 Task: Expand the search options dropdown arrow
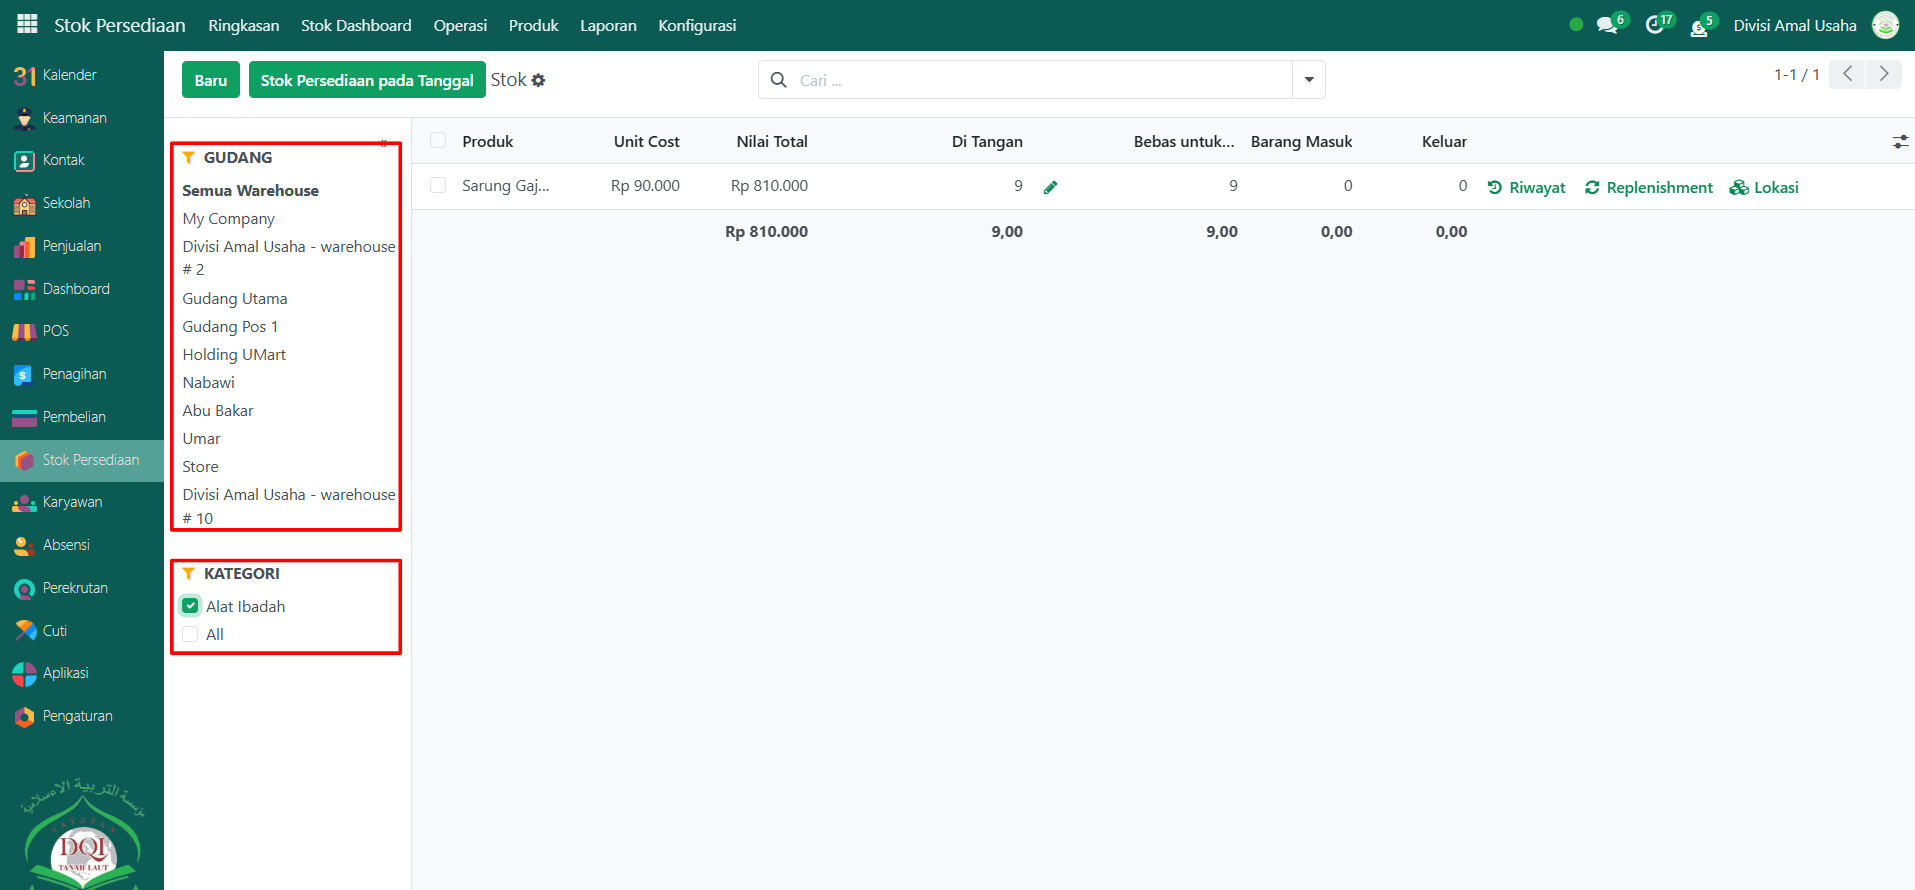click(1308, 80)
